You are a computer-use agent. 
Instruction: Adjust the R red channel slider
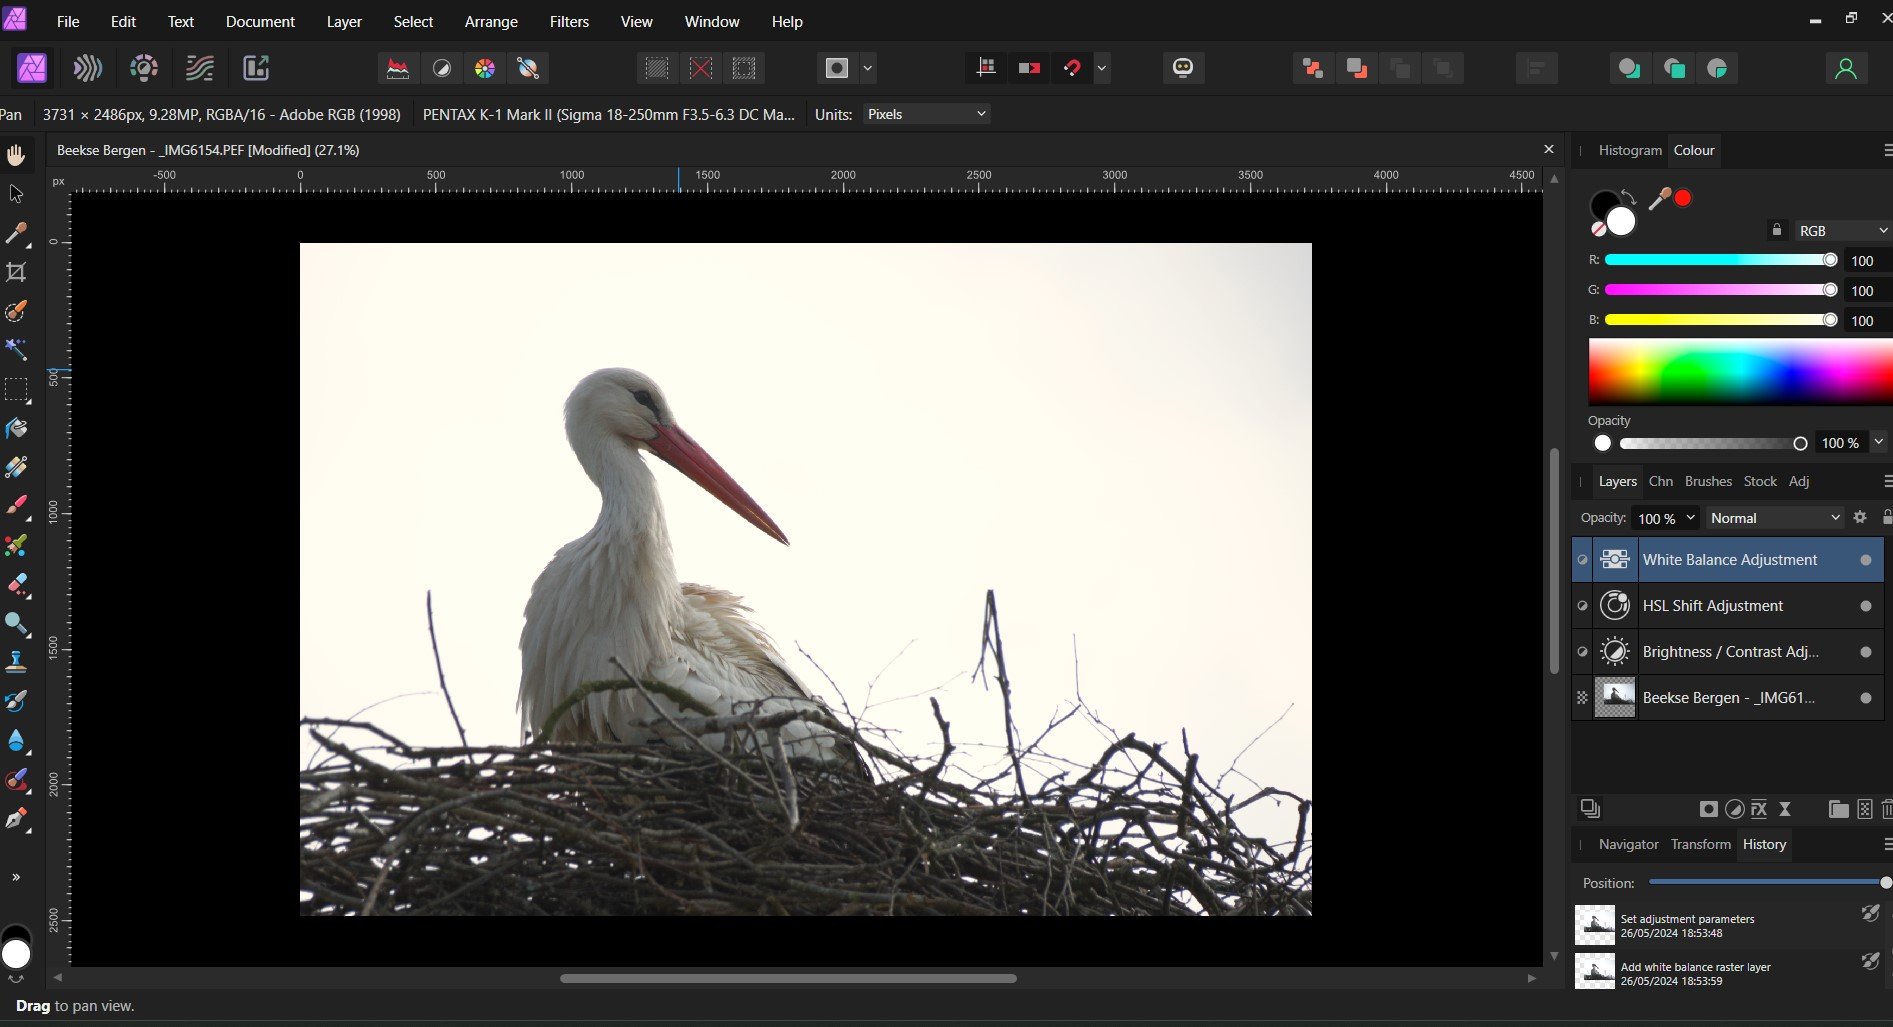pyautogui.click(x=1720, y=260)
